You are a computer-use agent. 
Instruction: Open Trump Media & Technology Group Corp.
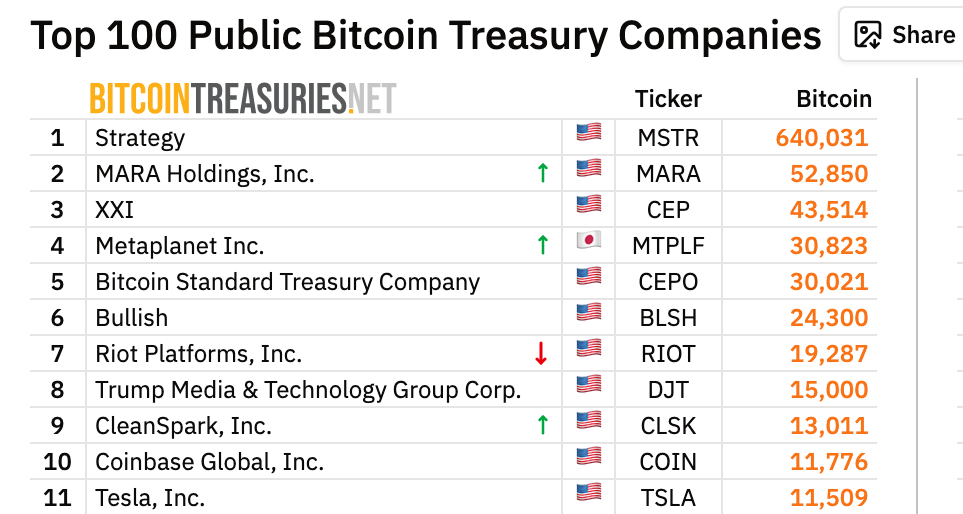pyautogui.click(x=308, y=390)
